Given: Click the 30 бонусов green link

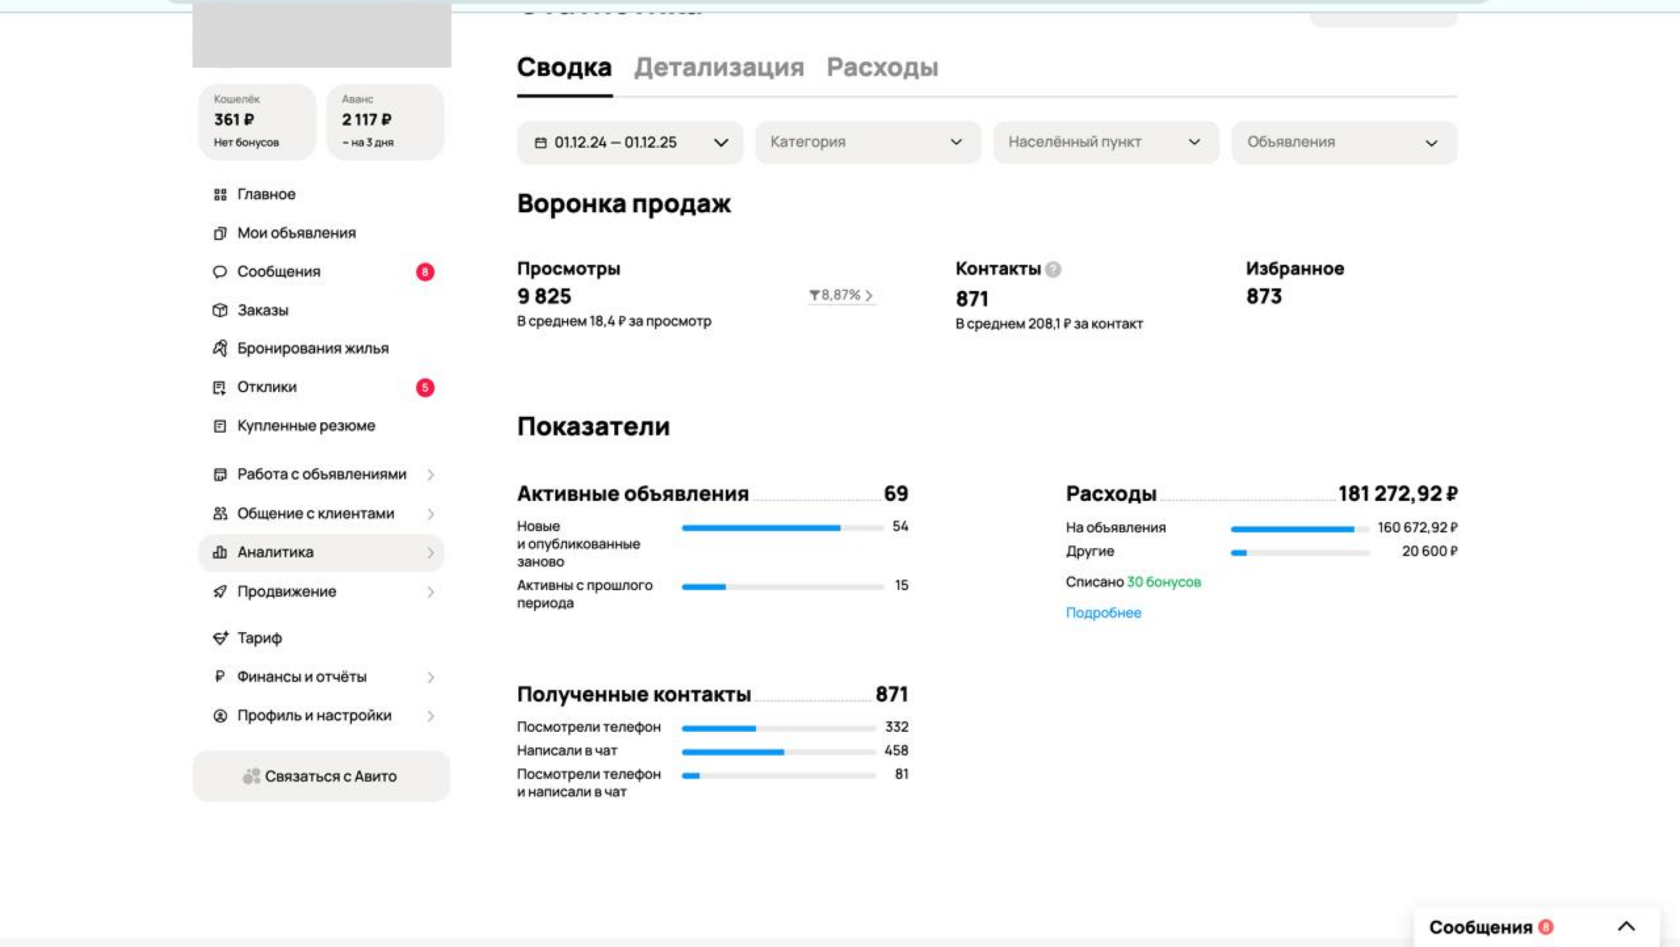Looking at the screenshot, I should pyautogui.click(x=1164, y=582).
